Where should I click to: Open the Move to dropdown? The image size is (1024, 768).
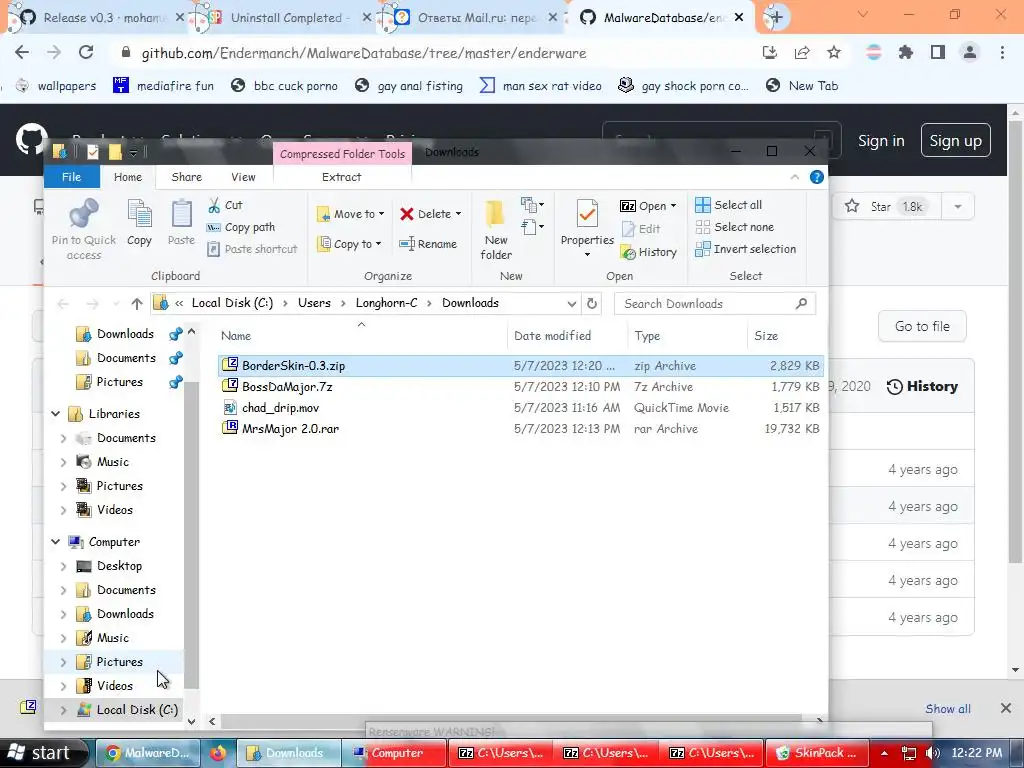(351, 214)
